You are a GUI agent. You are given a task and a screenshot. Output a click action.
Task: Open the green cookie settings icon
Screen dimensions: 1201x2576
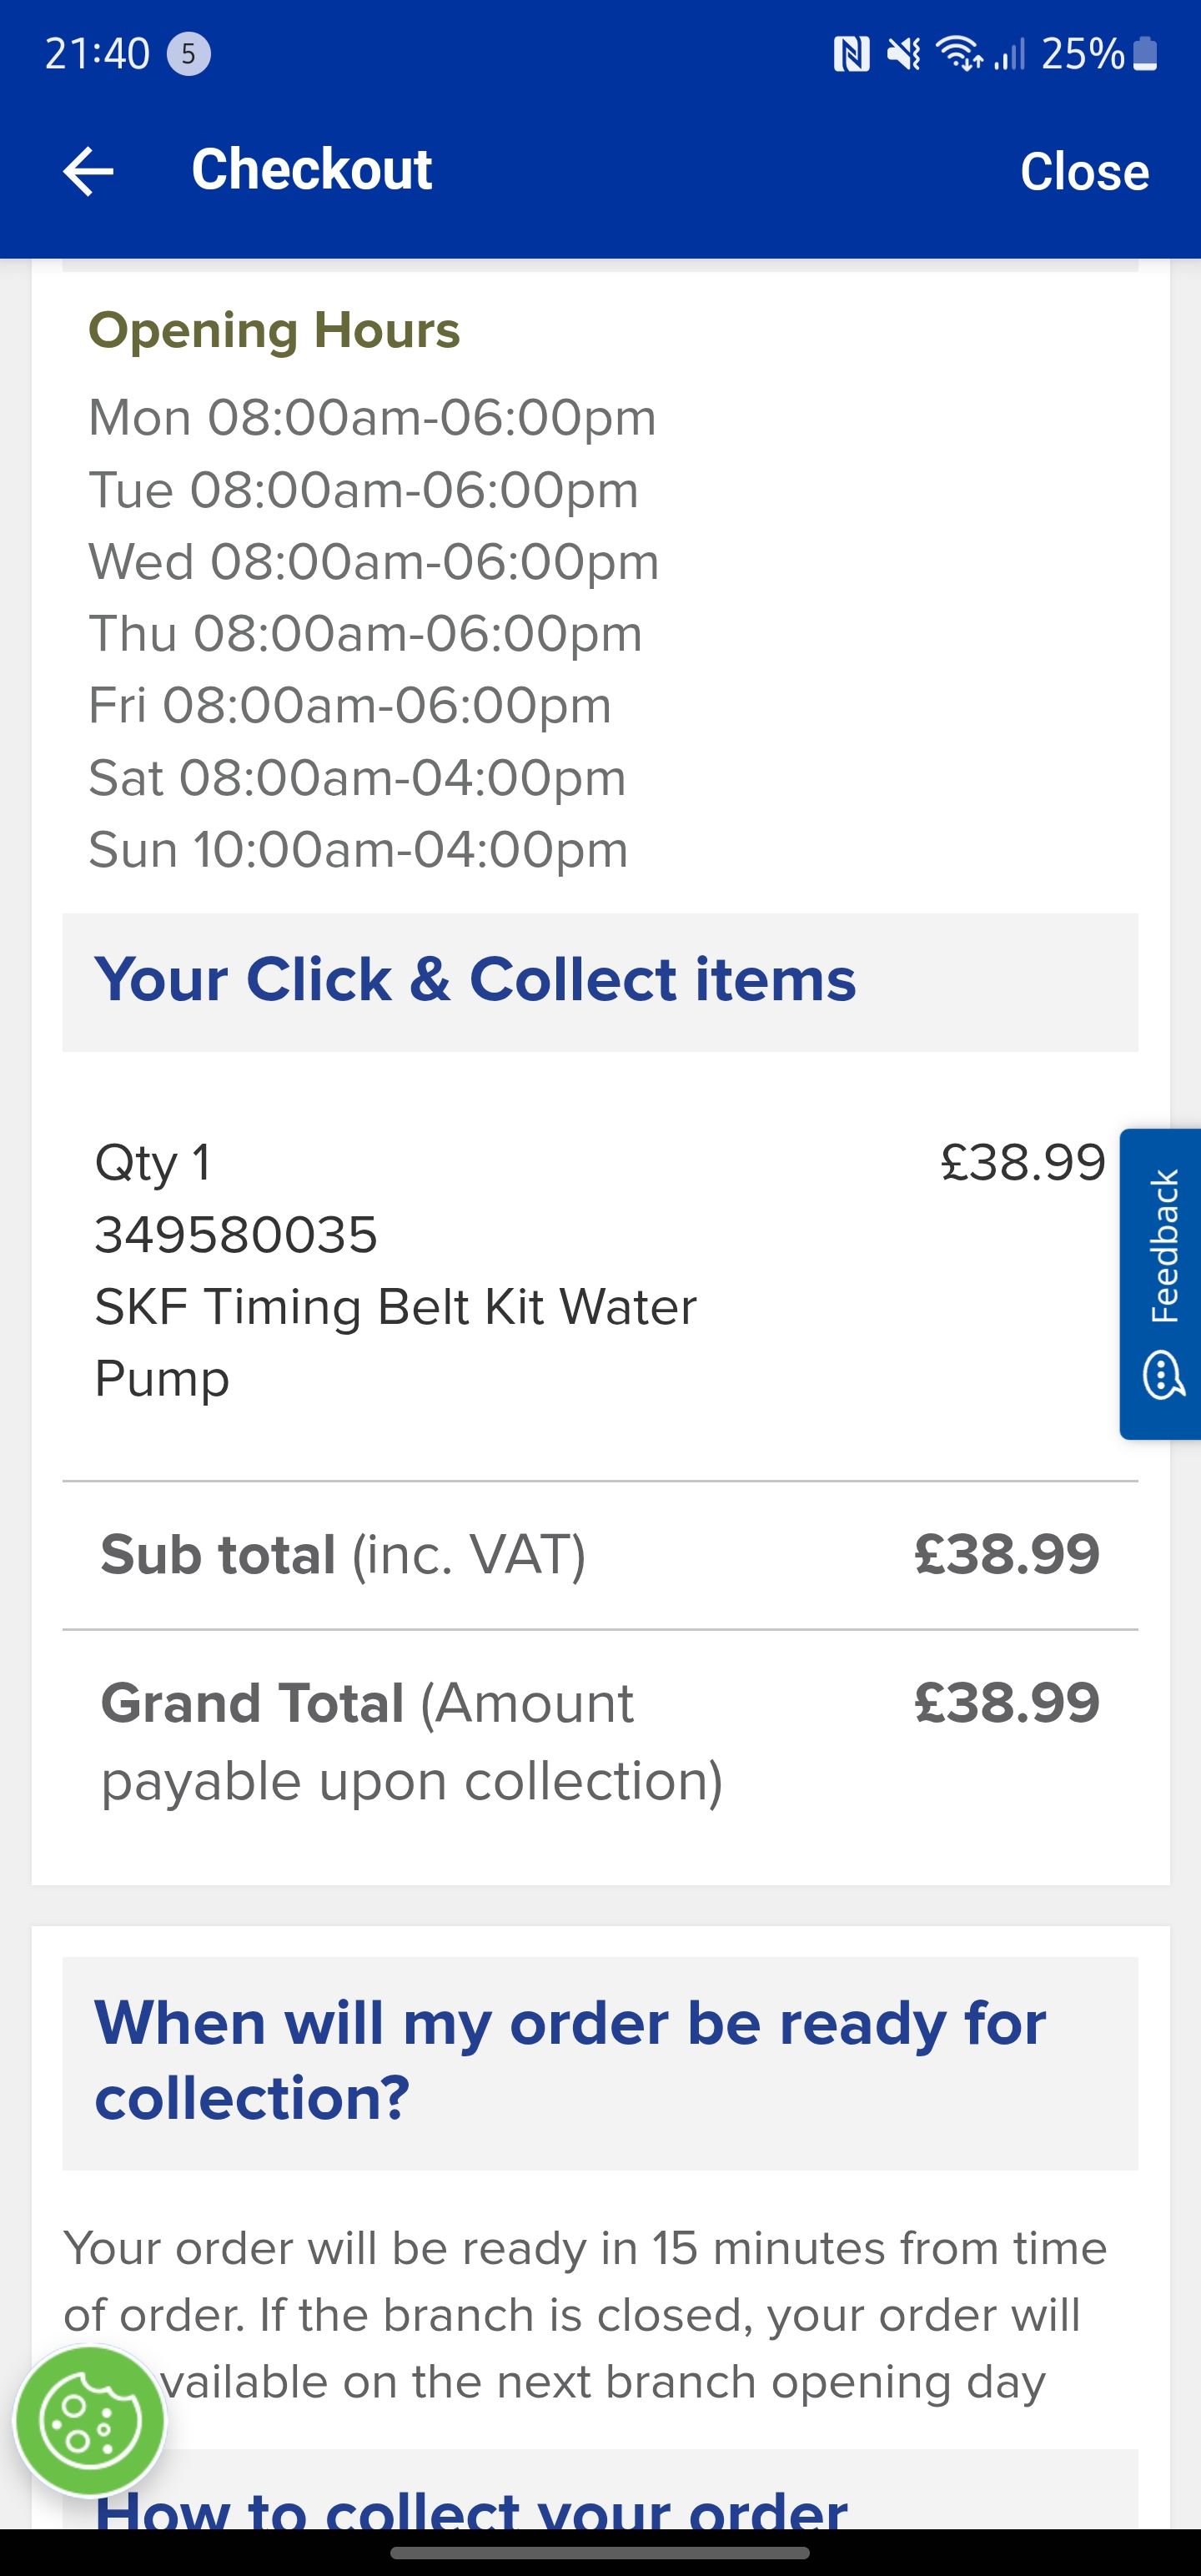tap(90, 2421)
